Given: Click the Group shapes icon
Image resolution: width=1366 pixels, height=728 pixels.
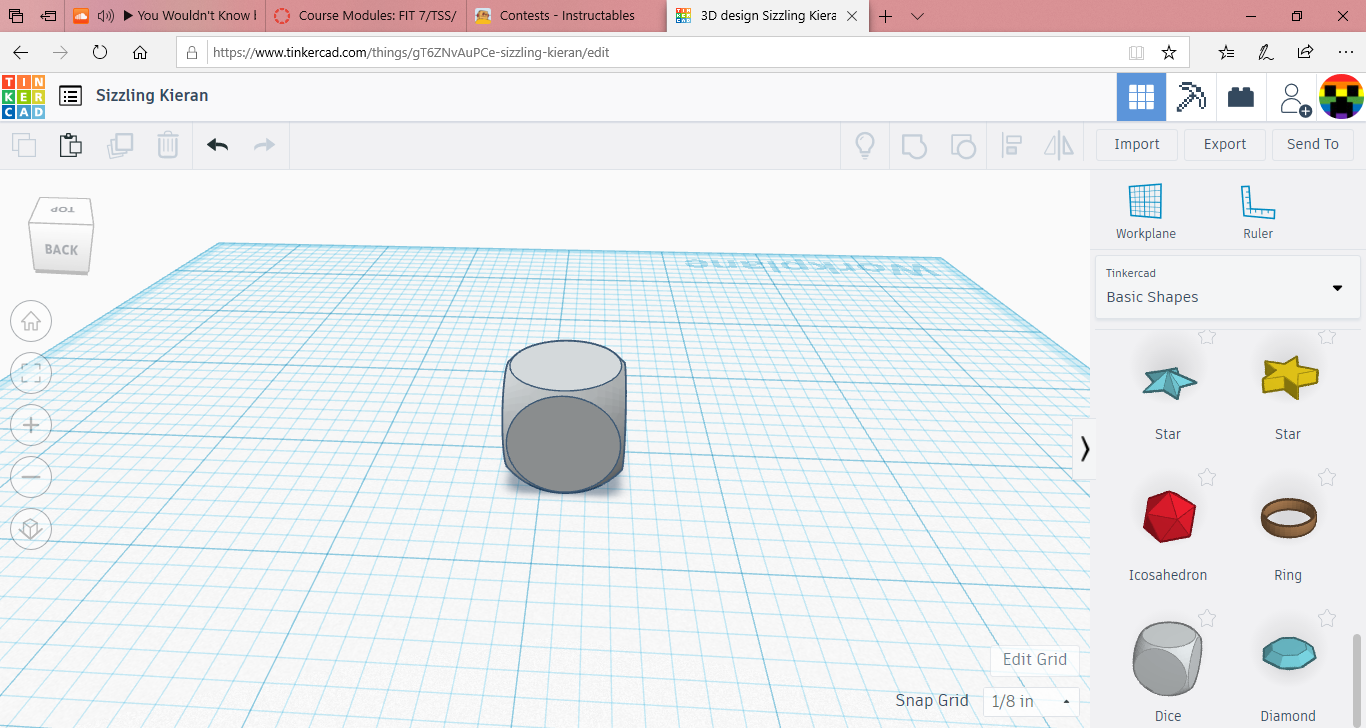Looking at the screenshot, I should tap(914, 145).
